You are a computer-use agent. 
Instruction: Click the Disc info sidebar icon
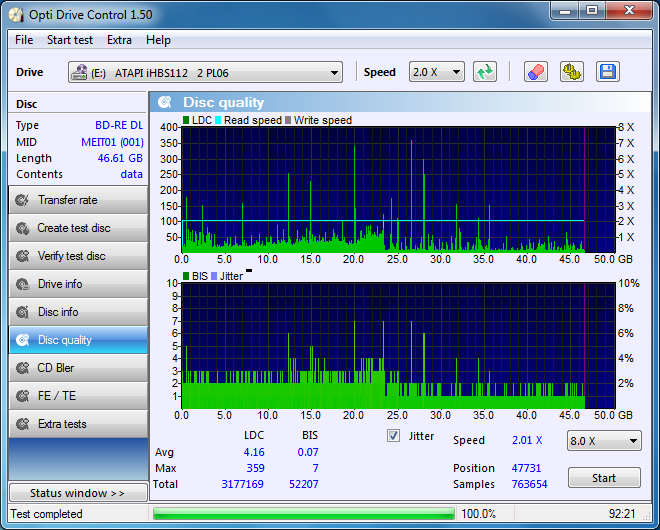pos(22,312)
